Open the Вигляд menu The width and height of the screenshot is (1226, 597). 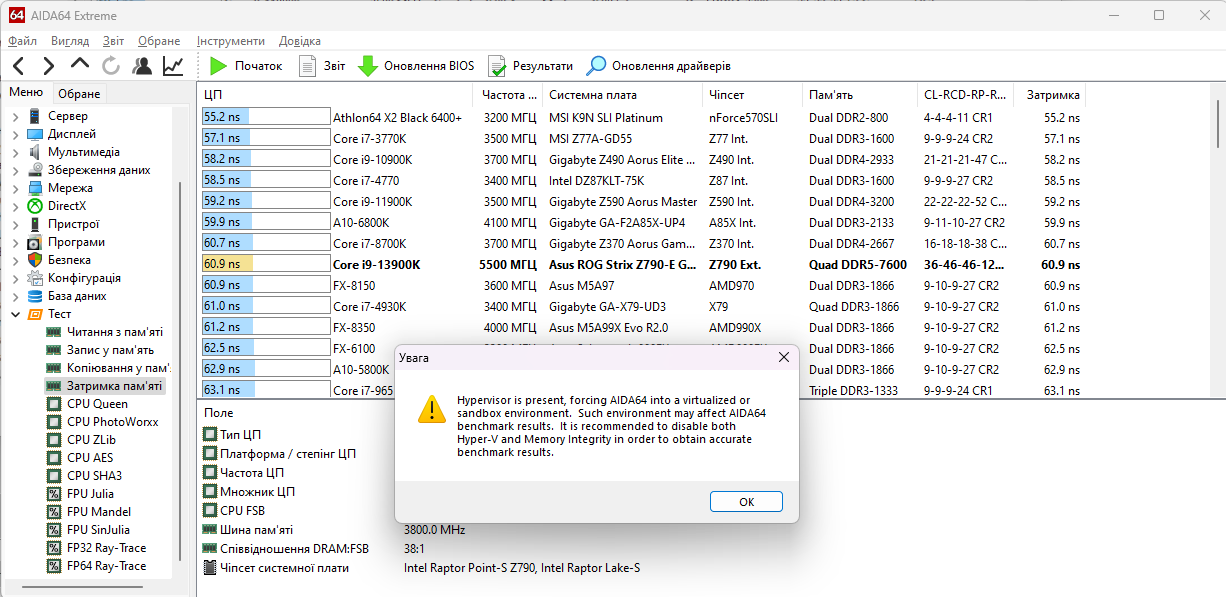coord(69,41)
